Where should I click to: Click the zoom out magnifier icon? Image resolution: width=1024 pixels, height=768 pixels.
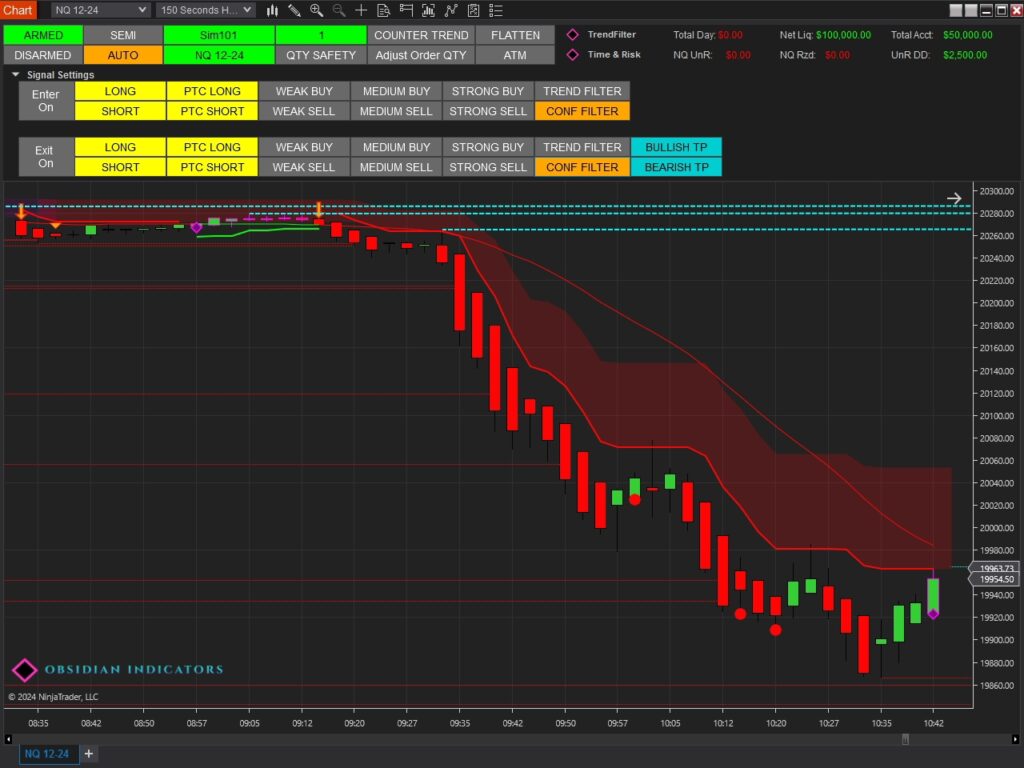pyautogui.click(x=339, y=10)
